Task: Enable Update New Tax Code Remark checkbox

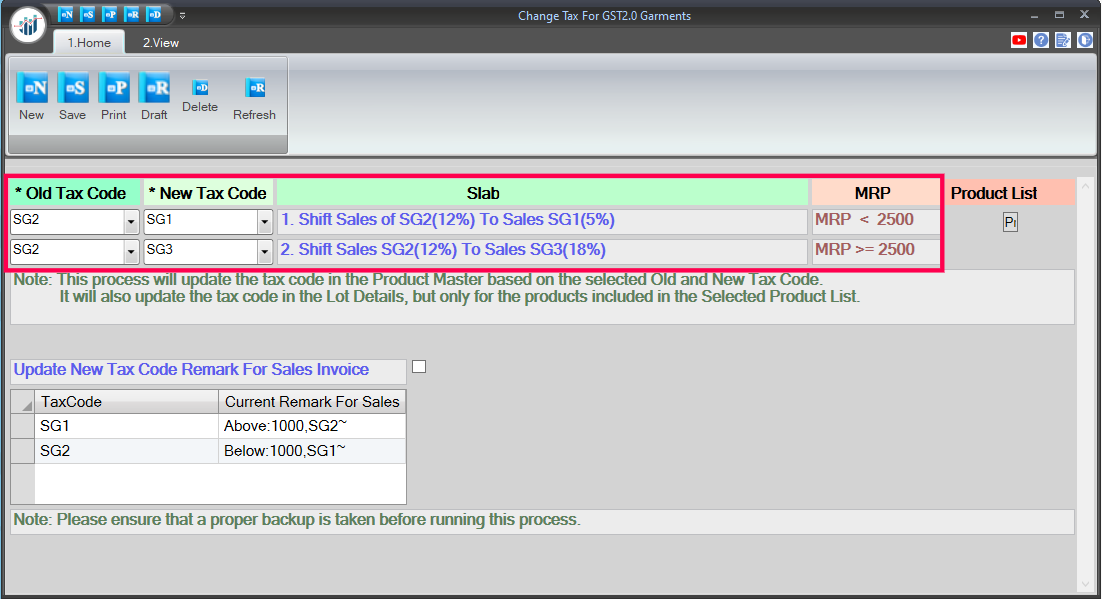Action: (x=419, y=367)
